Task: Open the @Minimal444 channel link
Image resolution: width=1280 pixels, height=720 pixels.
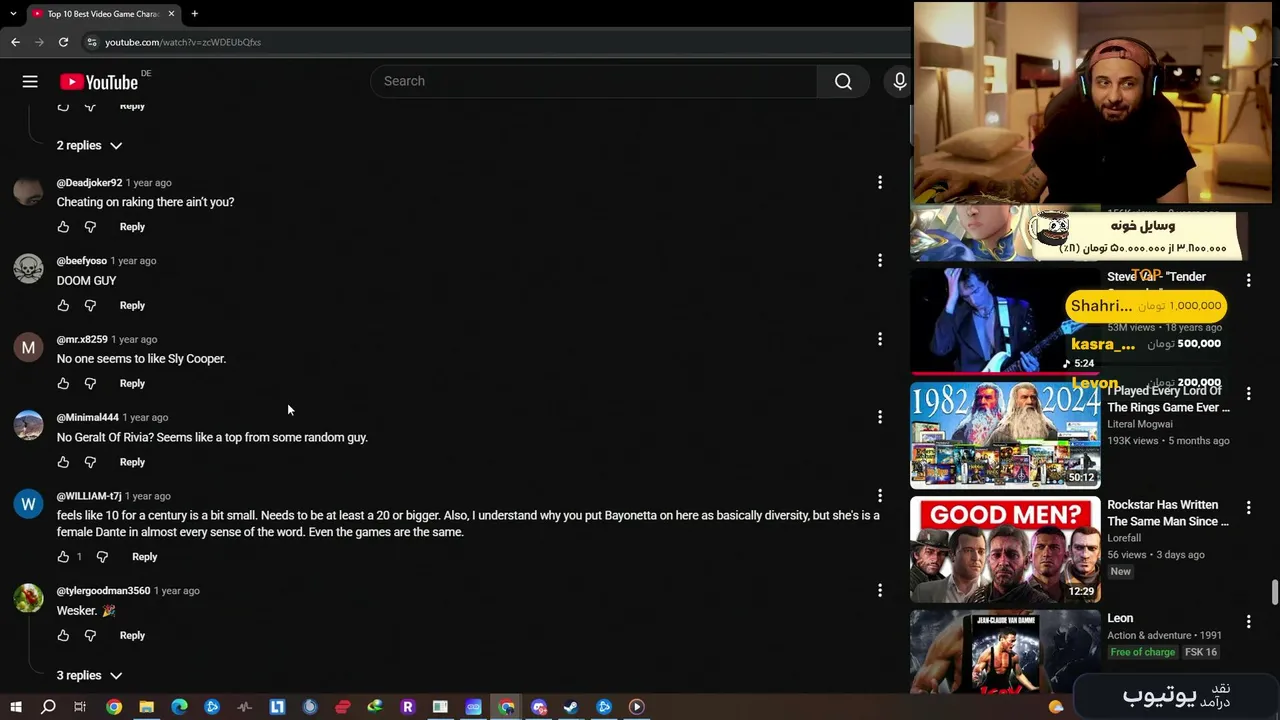Action: pyautogui.click(x=87, y=418)
